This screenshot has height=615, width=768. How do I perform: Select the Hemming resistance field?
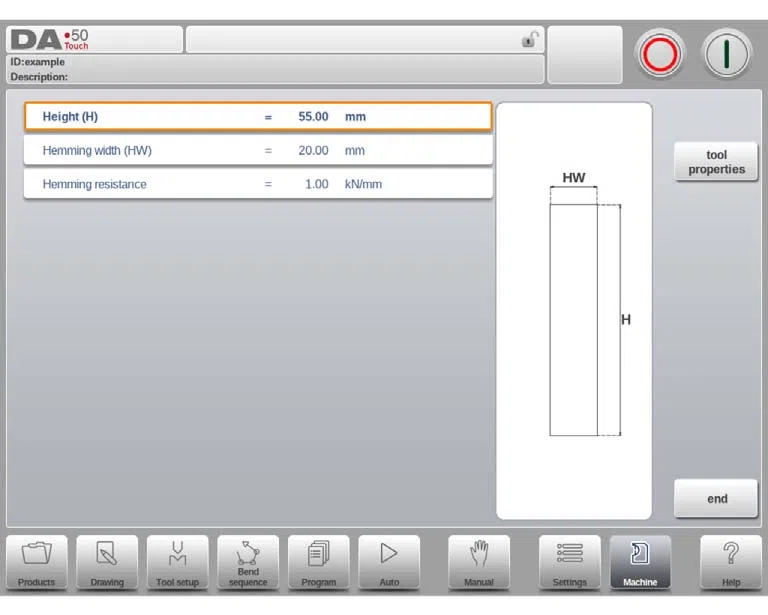258,184
